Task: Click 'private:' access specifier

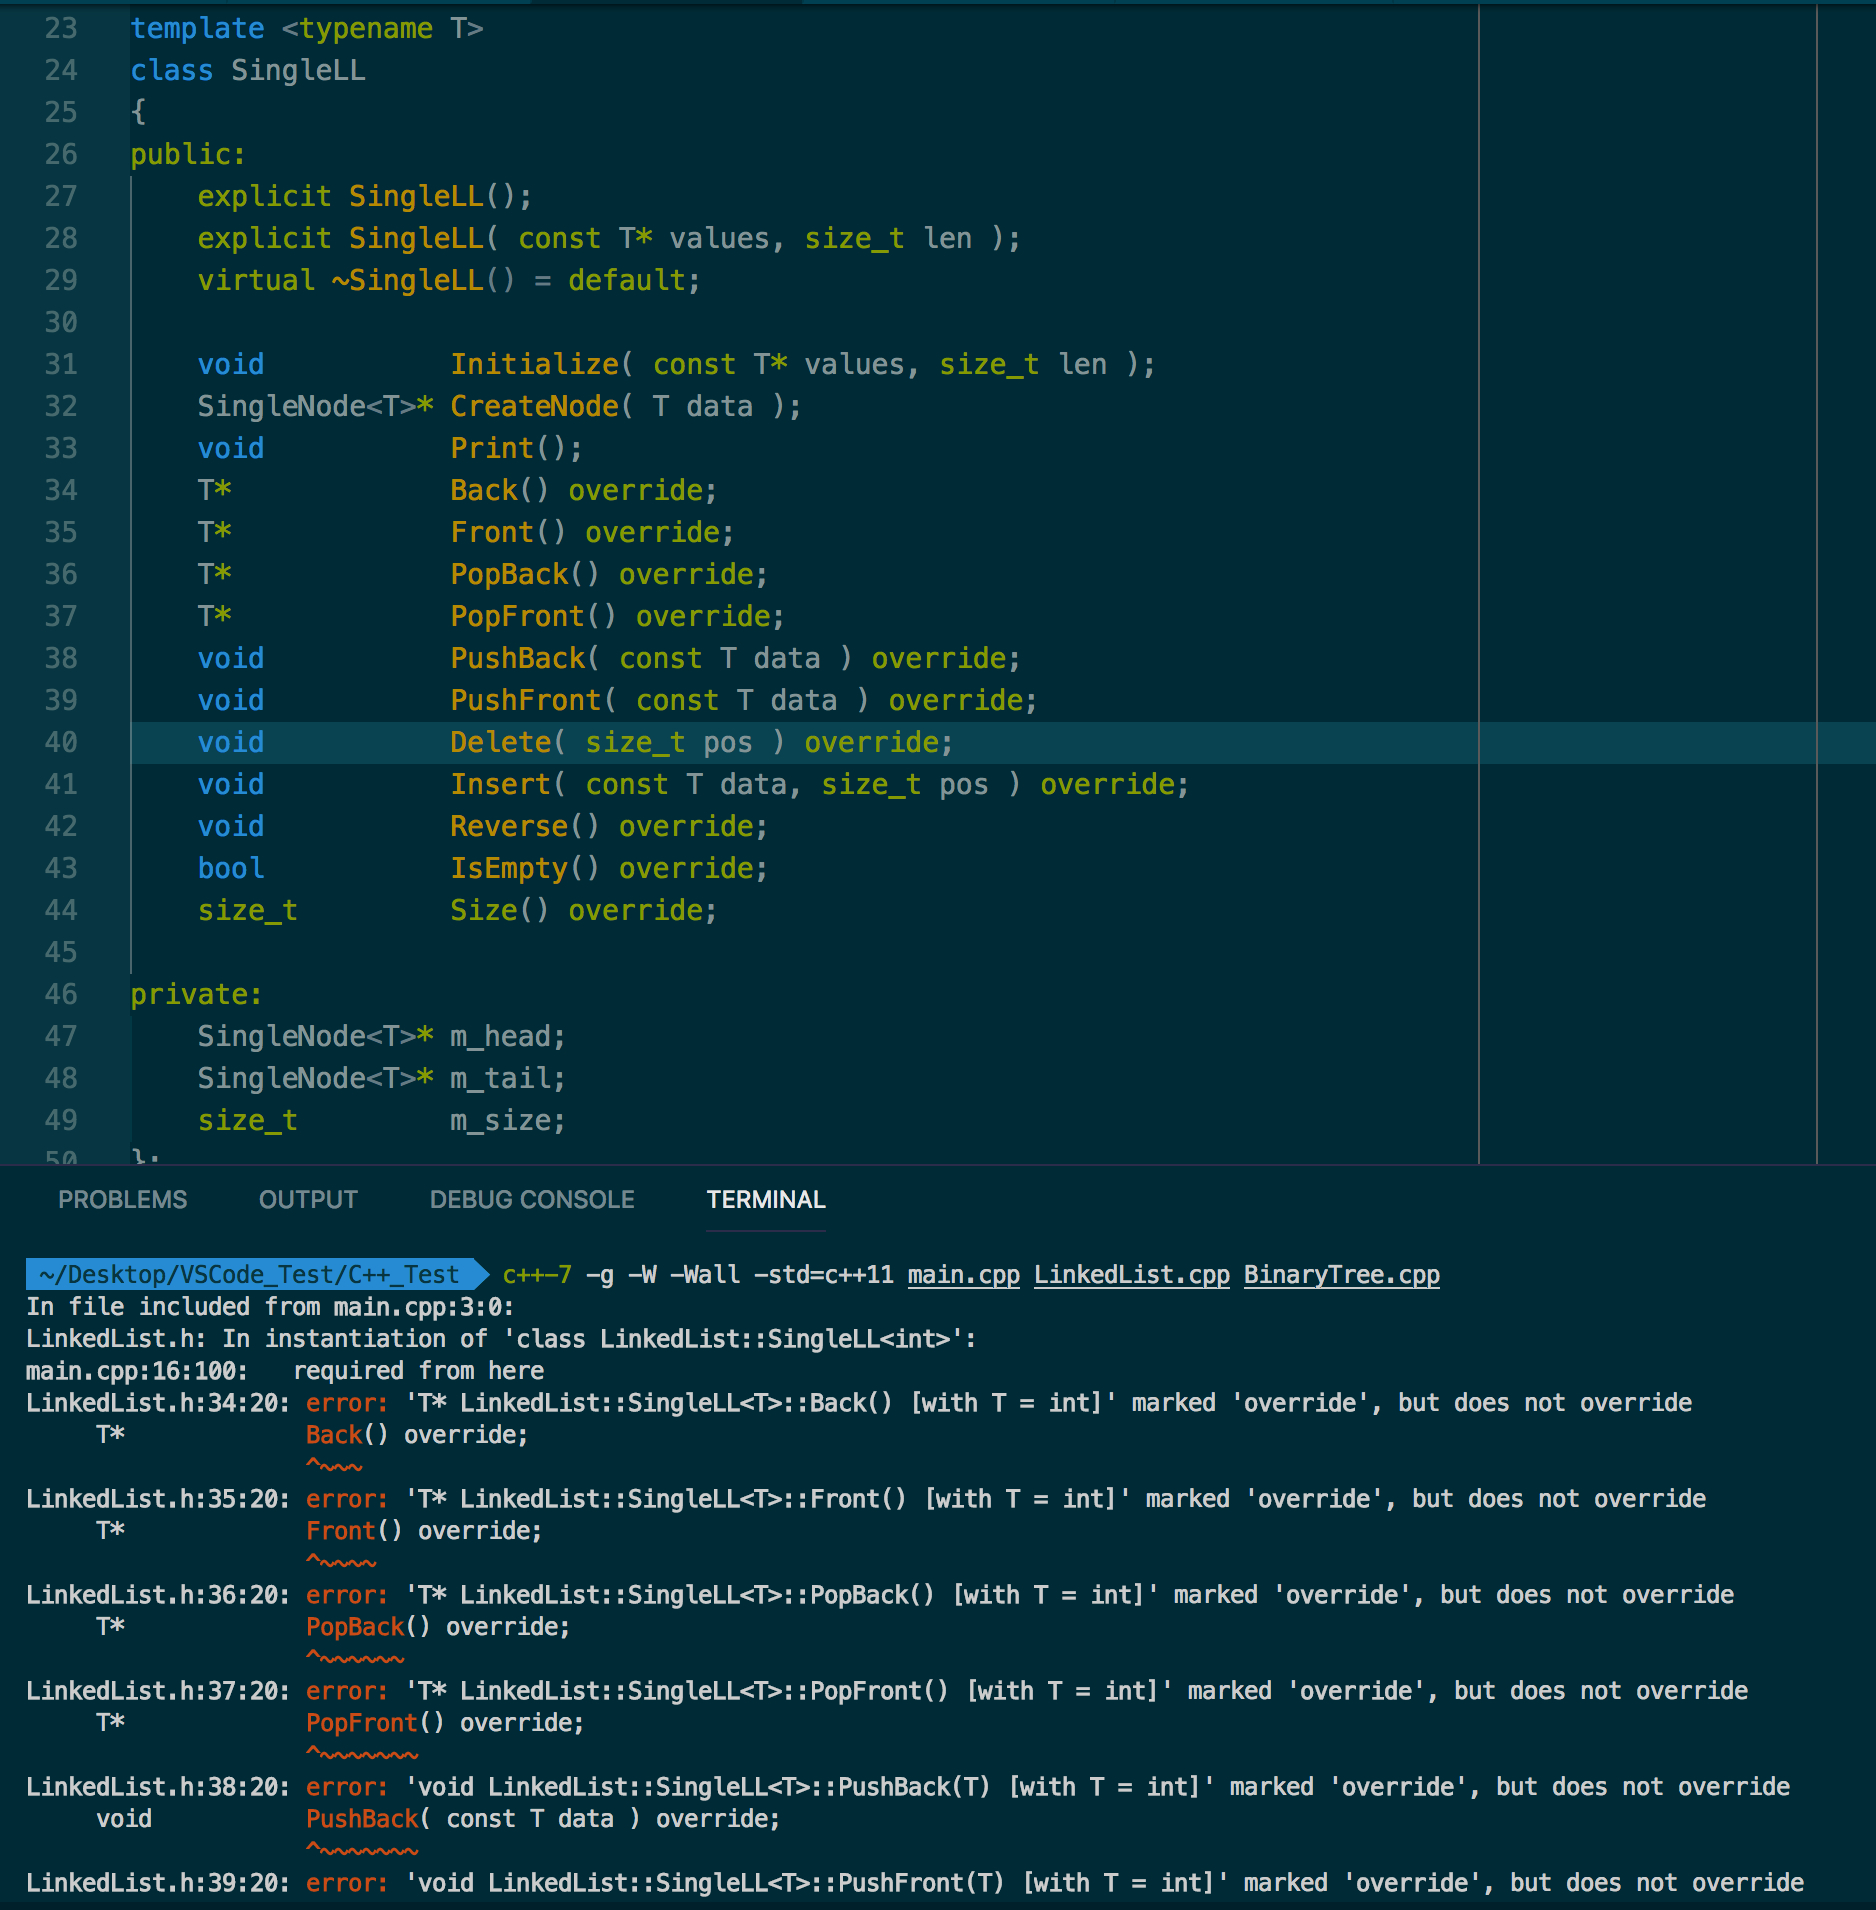Action: click(197, 994)
